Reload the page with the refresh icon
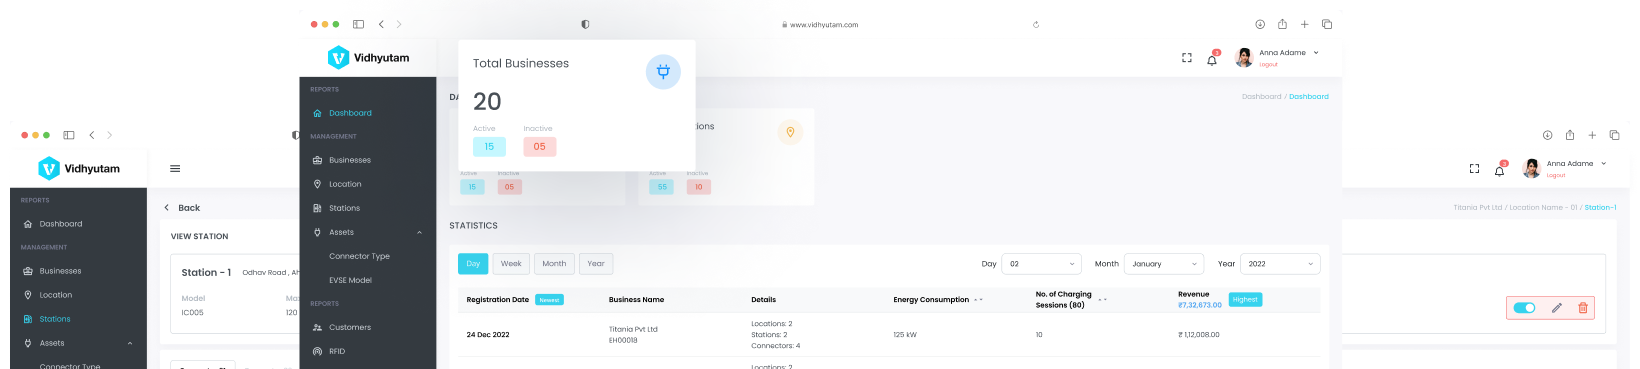This screenshot has width=1640, height=369. pyautogui.click(x=1036, y=25)
